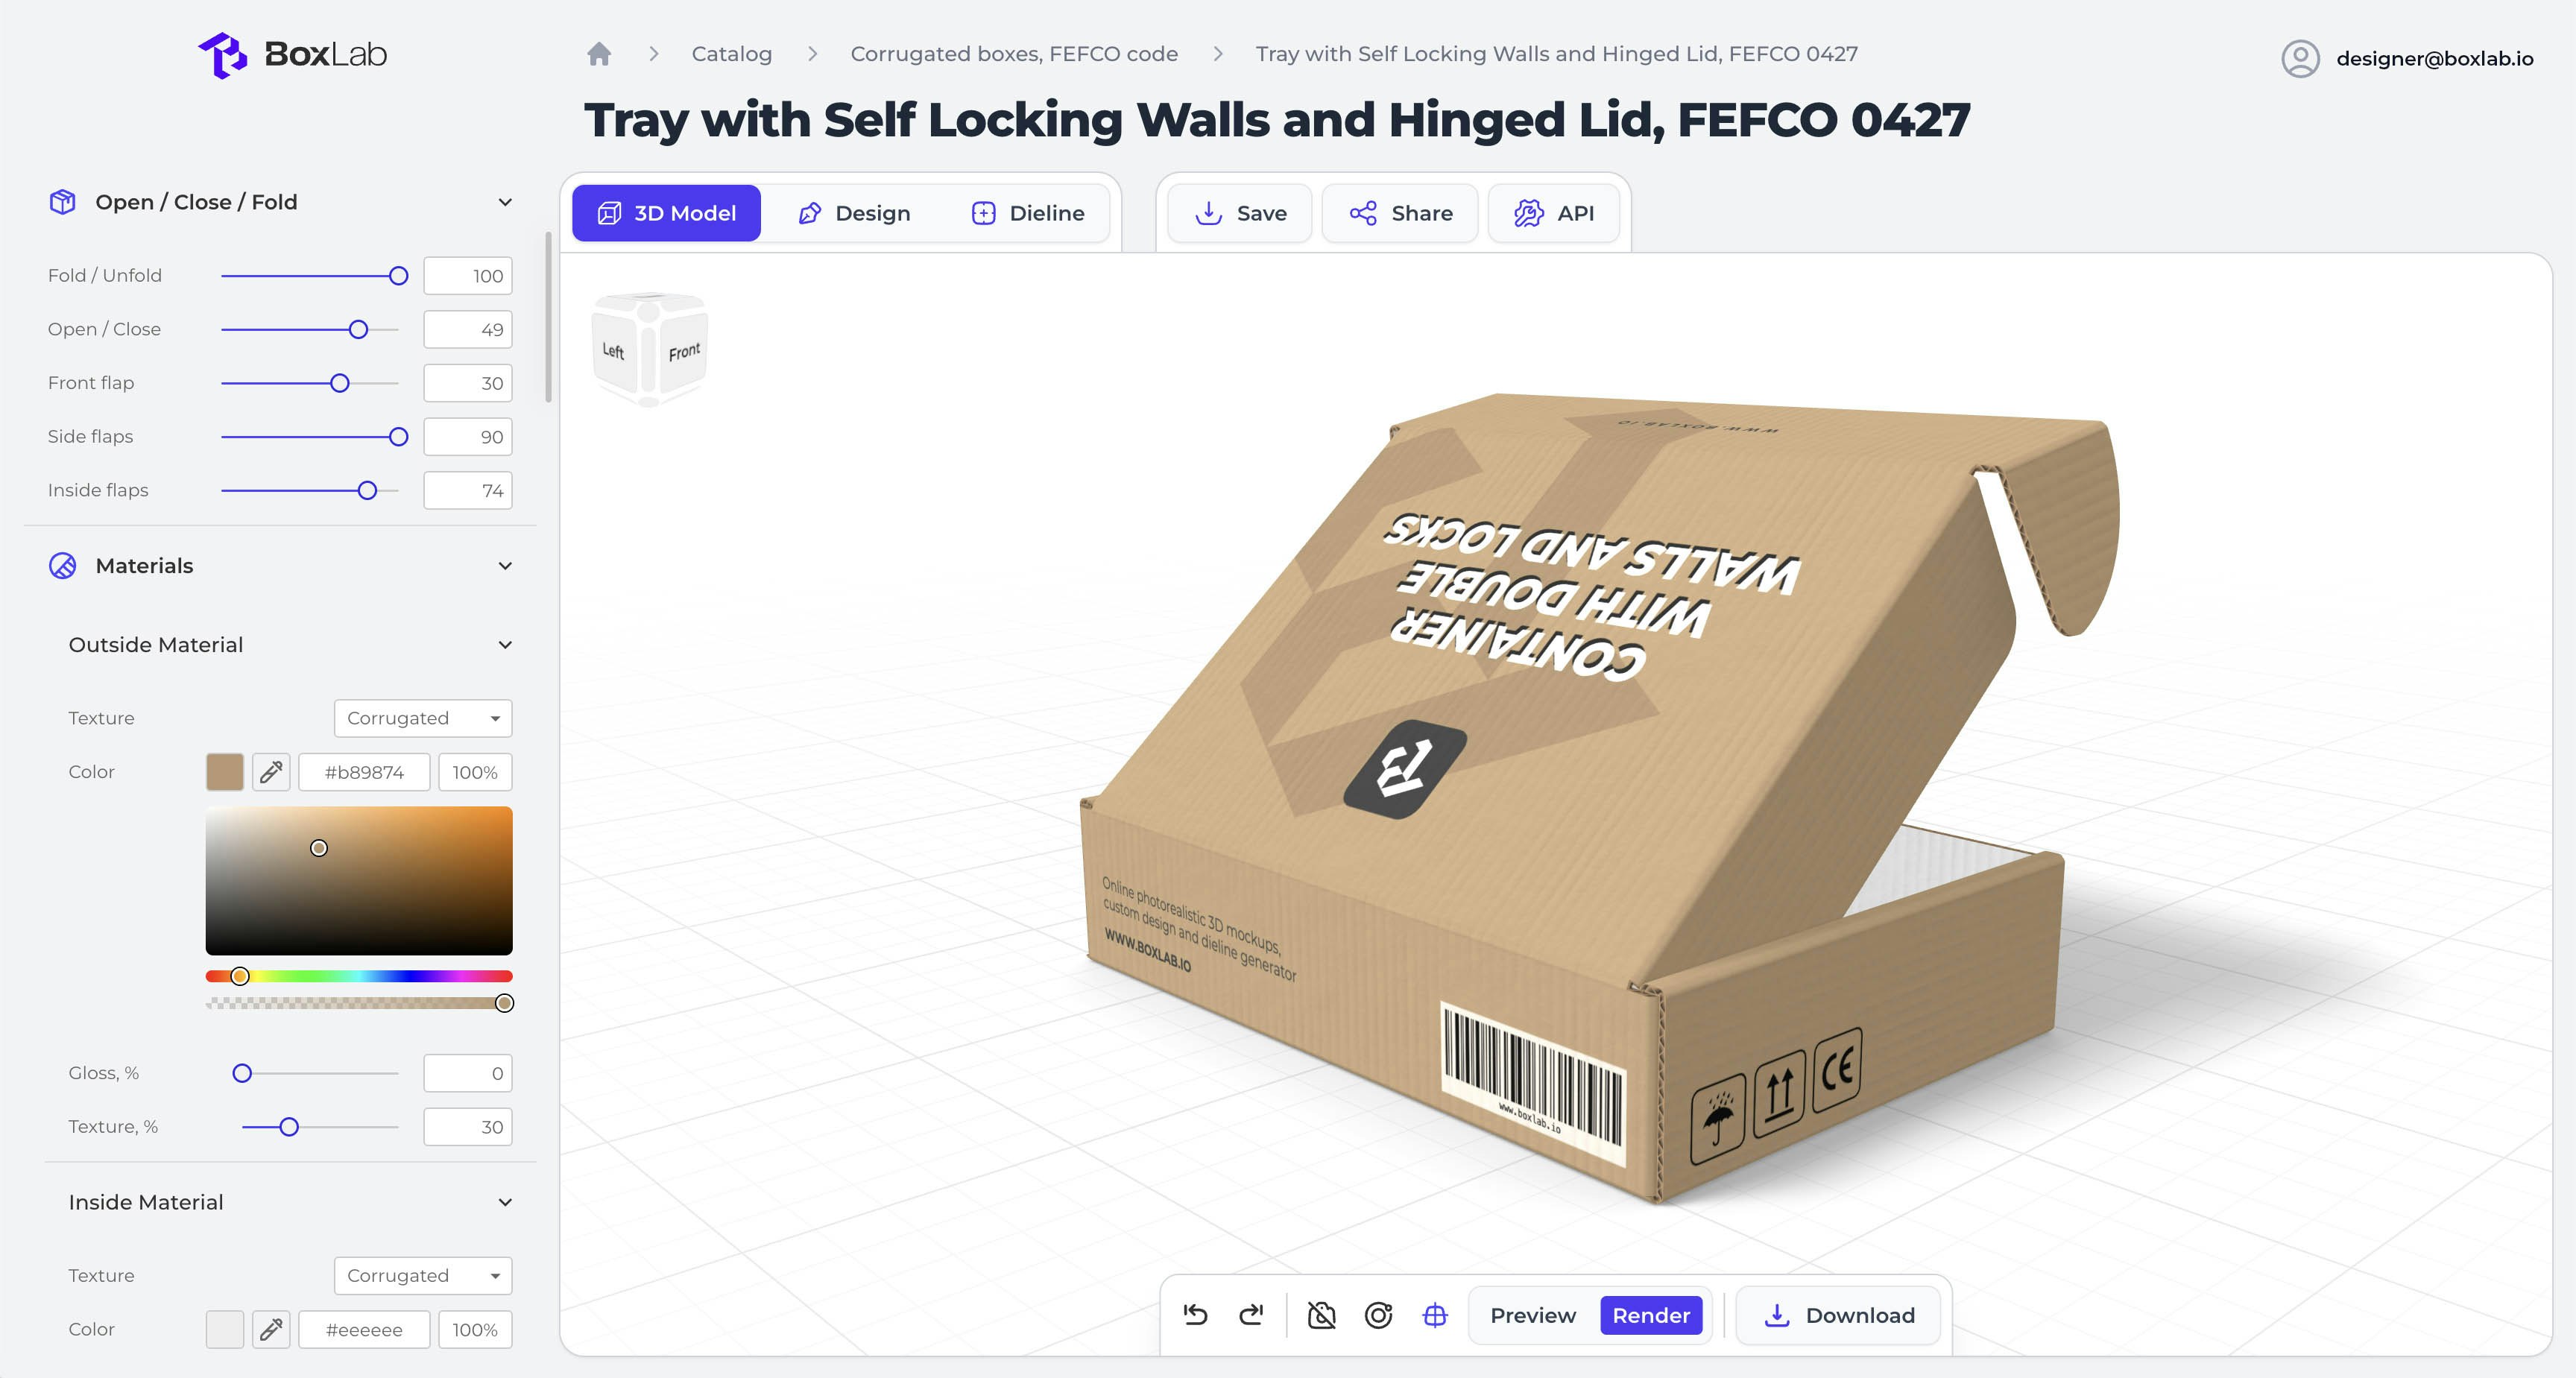Click the Download button

tap(1839, 1315)
